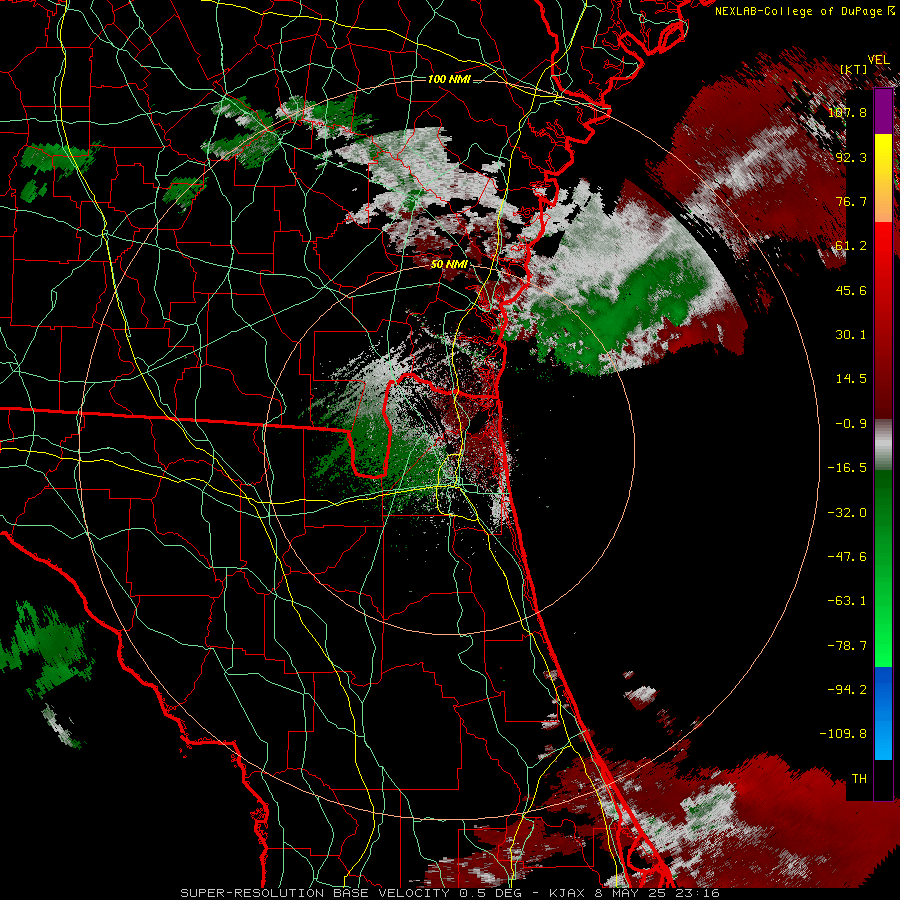Click the [KT] units label
900x900 pixels.
click(854, 69)
